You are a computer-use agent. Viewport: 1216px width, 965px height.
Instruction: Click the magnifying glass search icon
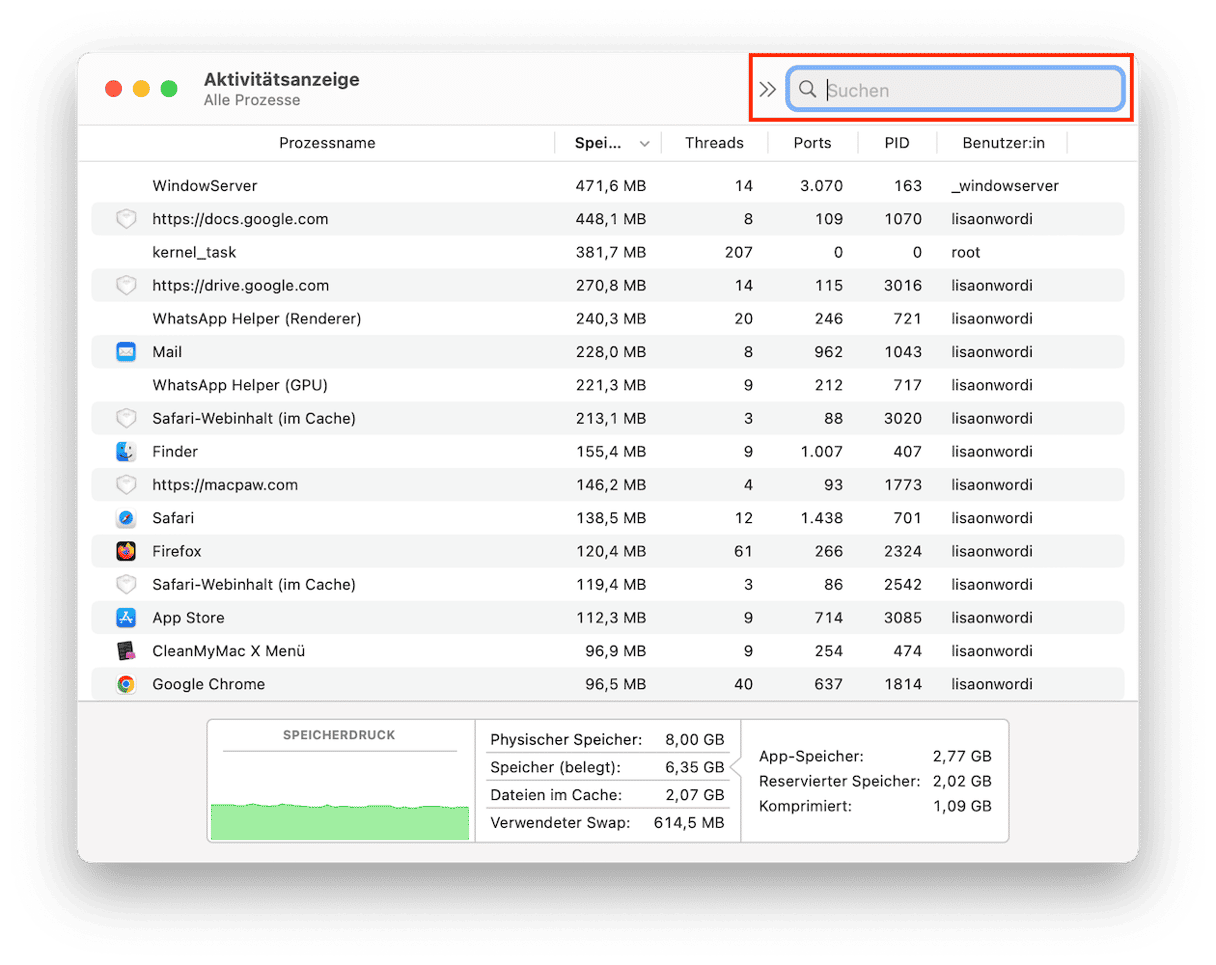[x=807, y=89]
